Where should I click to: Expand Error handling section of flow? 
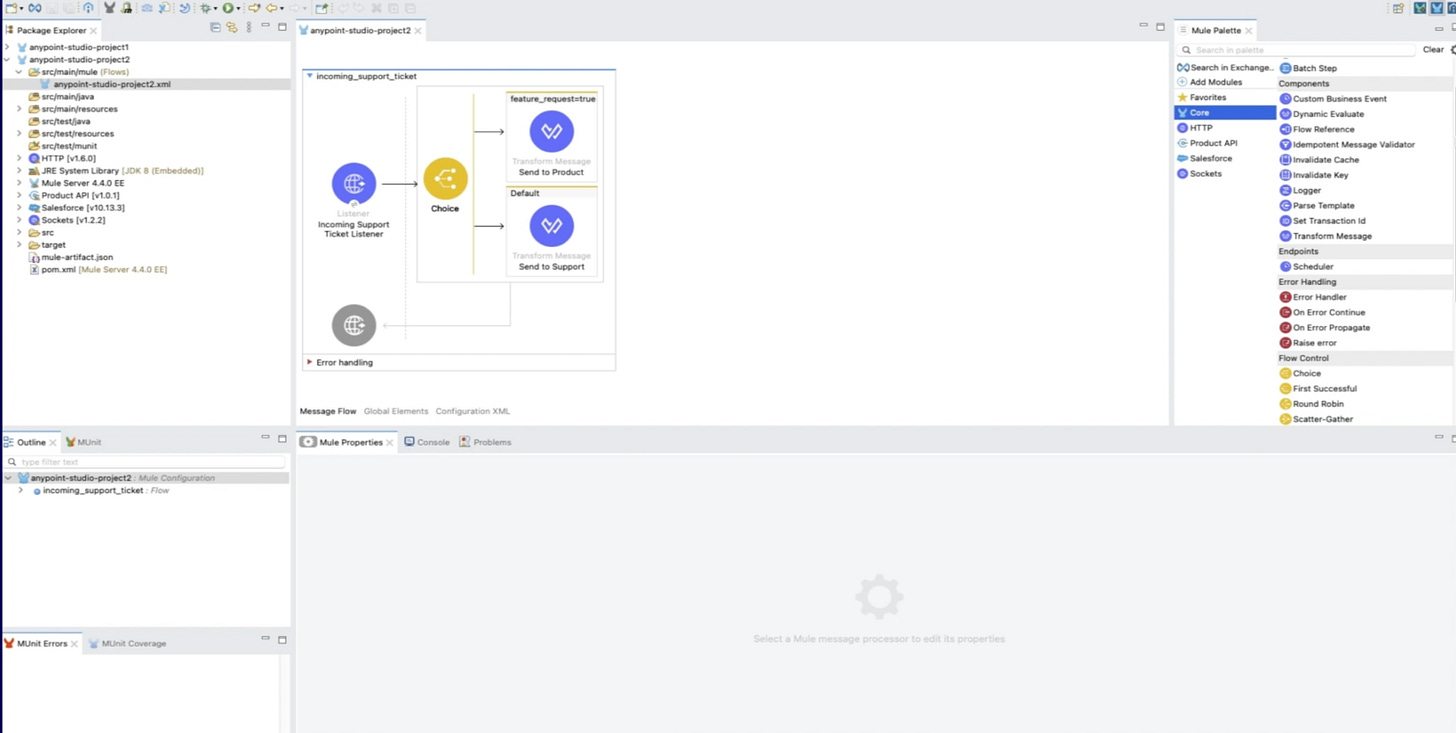(310, 362)
